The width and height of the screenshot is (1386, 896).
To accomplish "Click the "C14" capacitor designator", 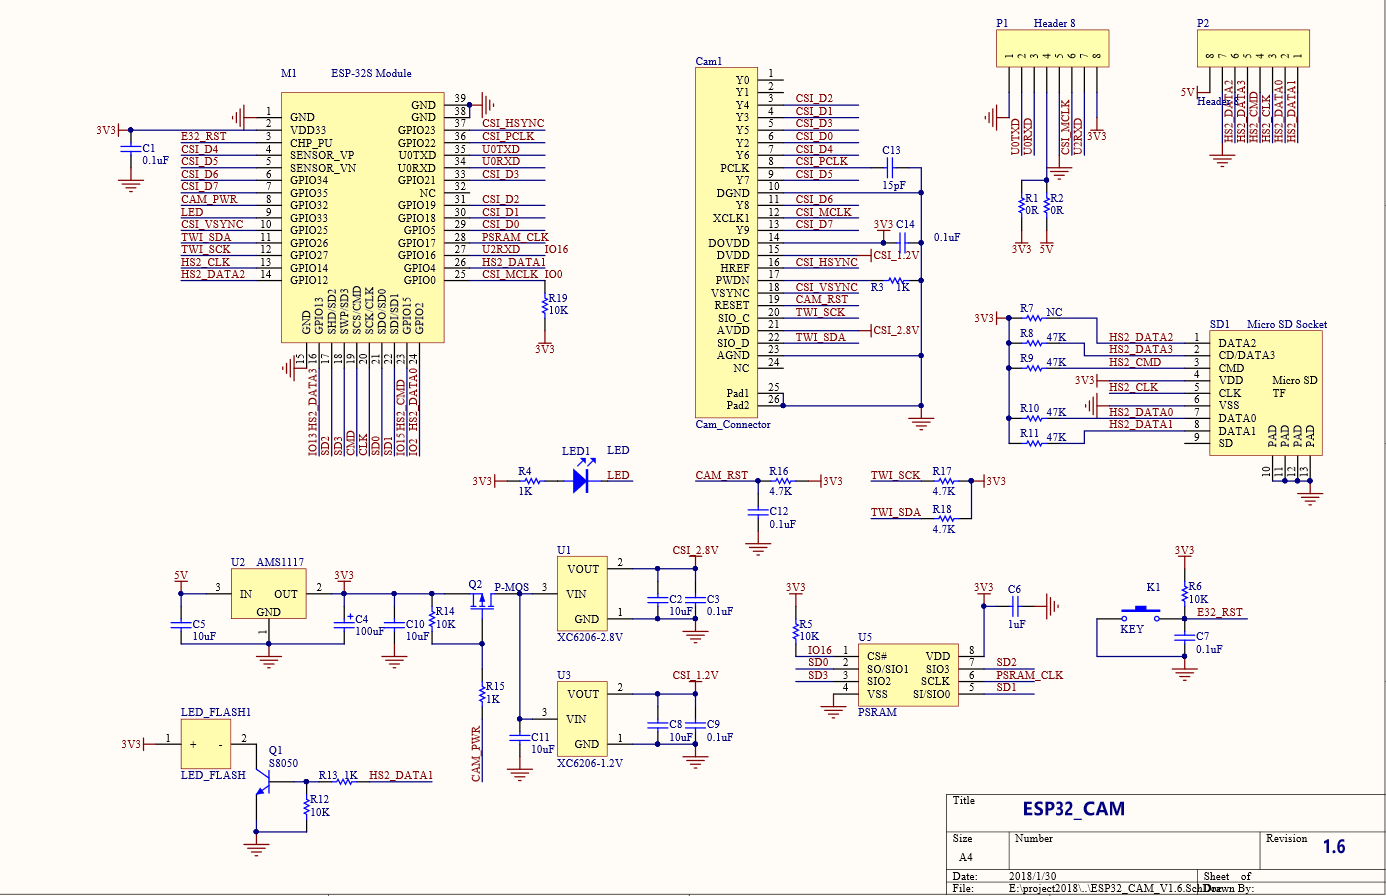I will click(x=905, y=224).
